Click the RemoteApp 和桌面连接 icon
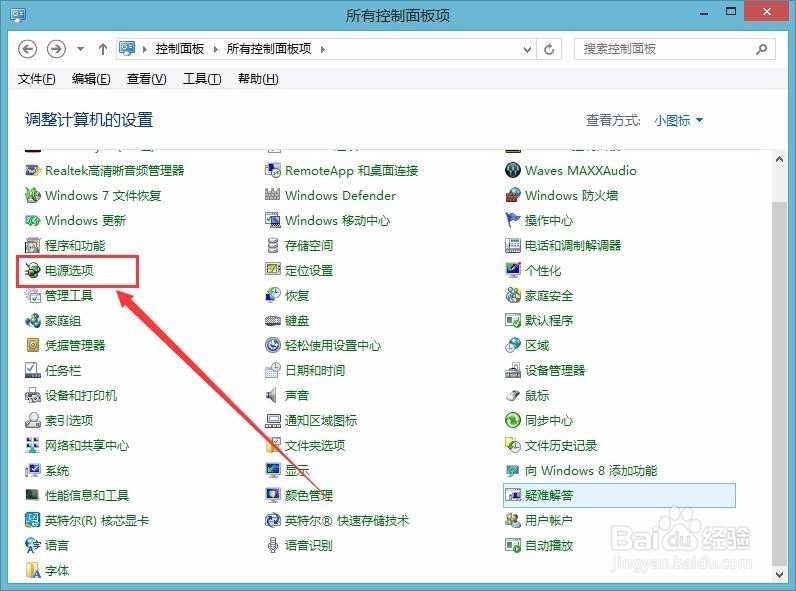Screen dimensions: 796x591 pyautogui.click(x=273, y=171)
